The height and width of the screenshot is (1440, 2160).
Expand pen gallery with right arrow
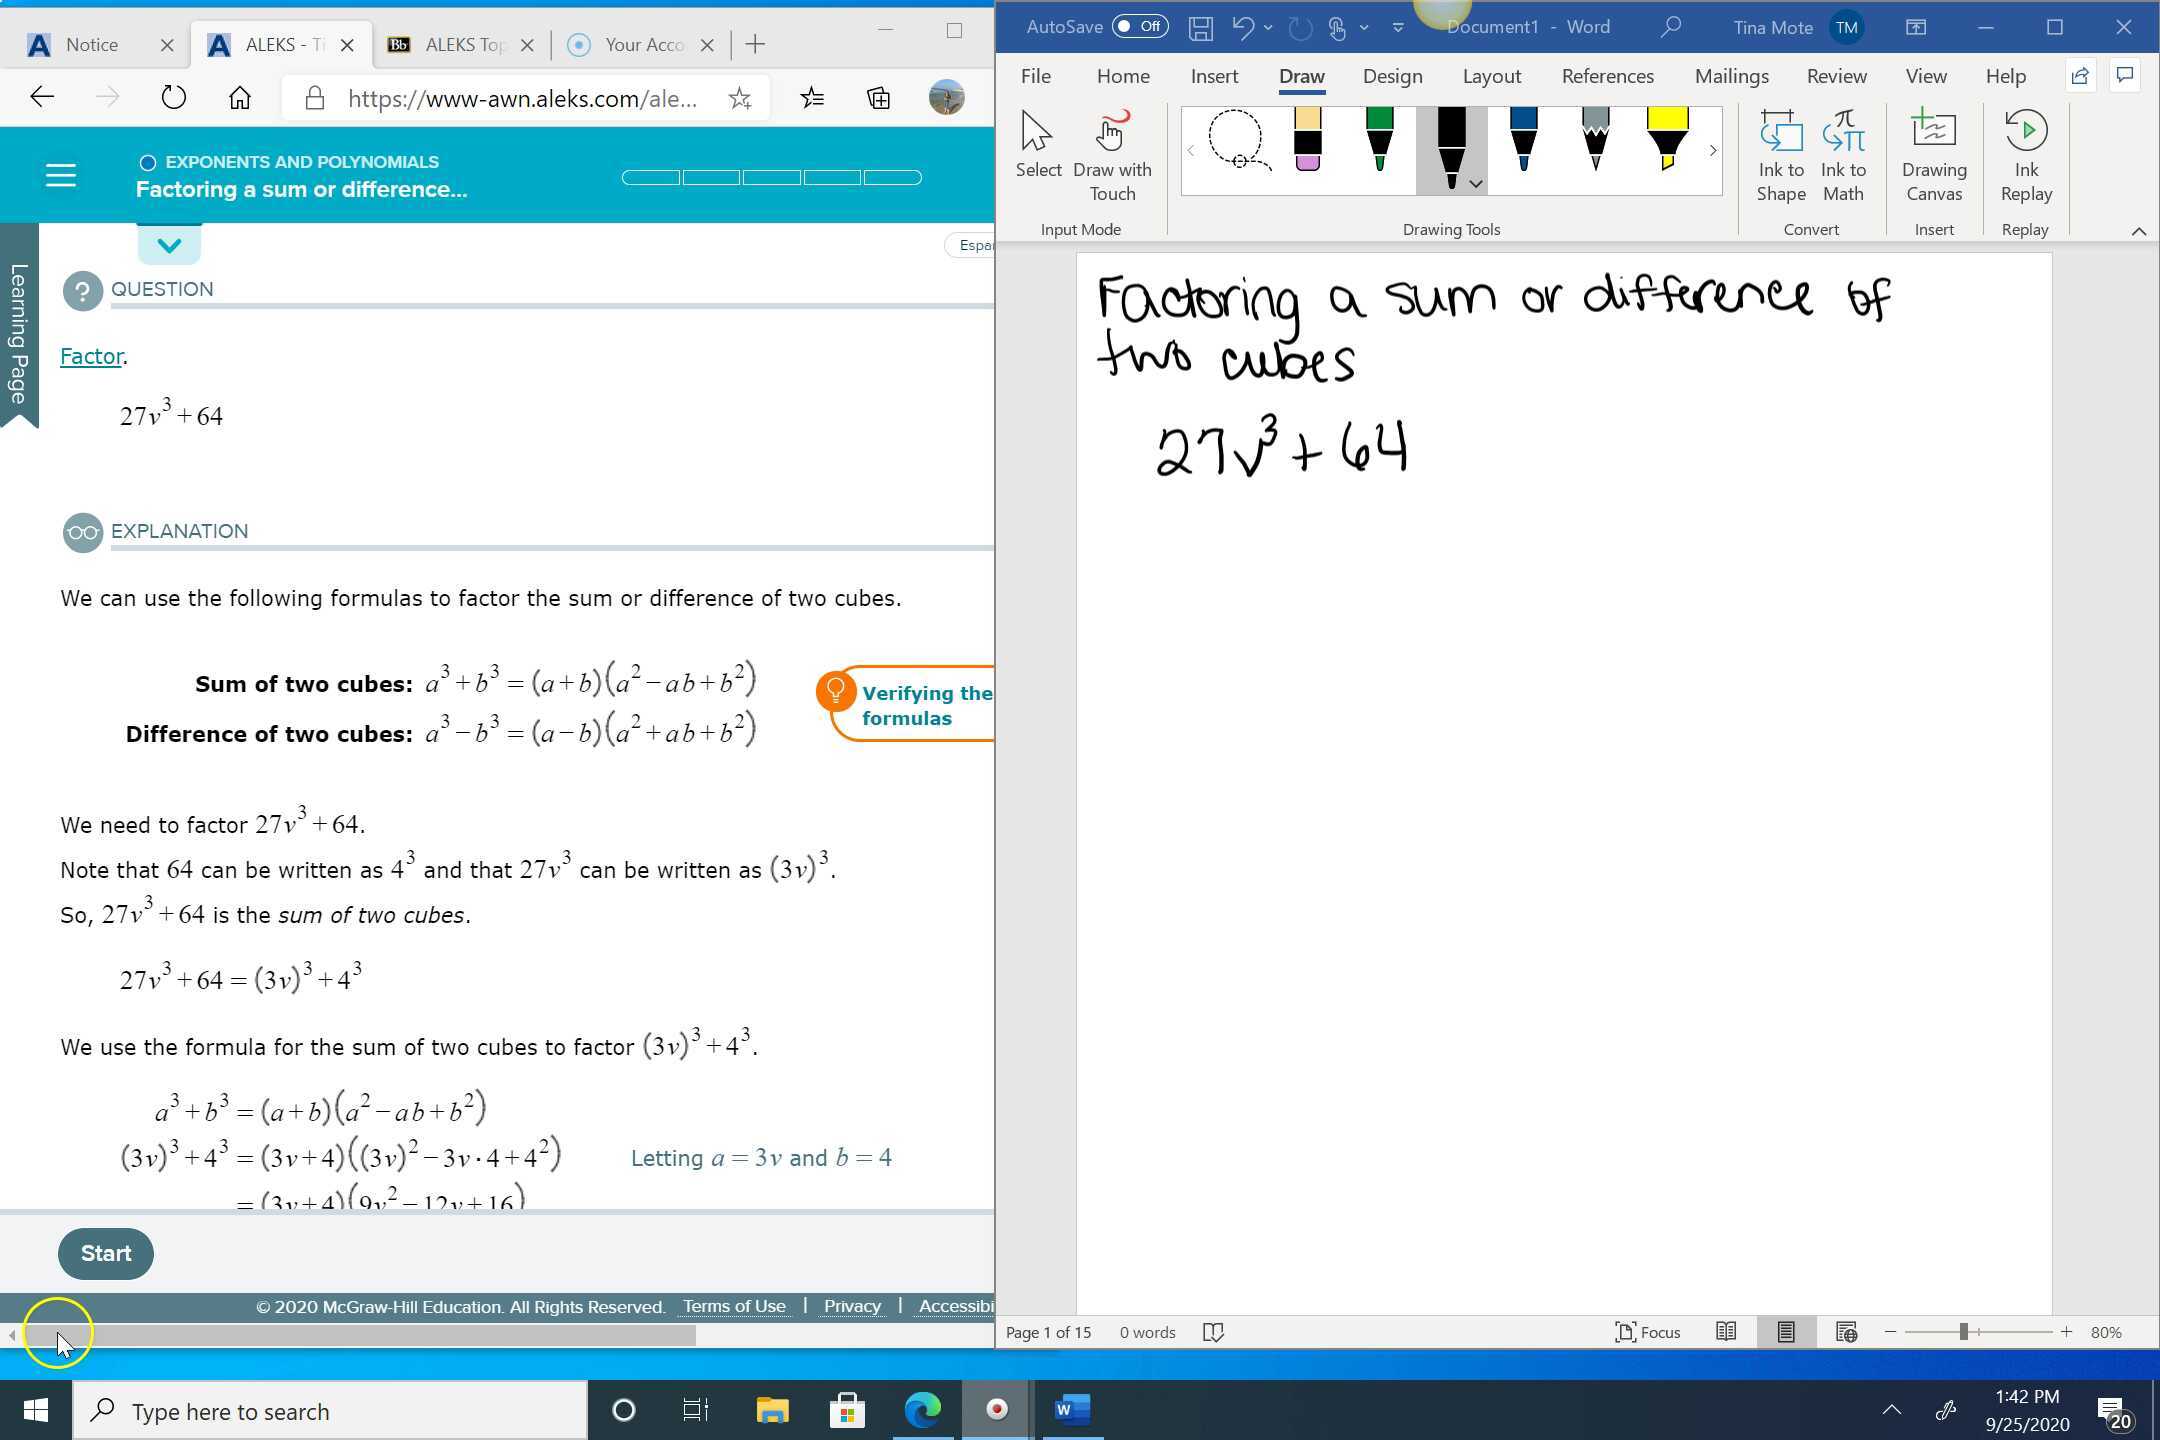pyautogui.click(x=1712, y=151)
